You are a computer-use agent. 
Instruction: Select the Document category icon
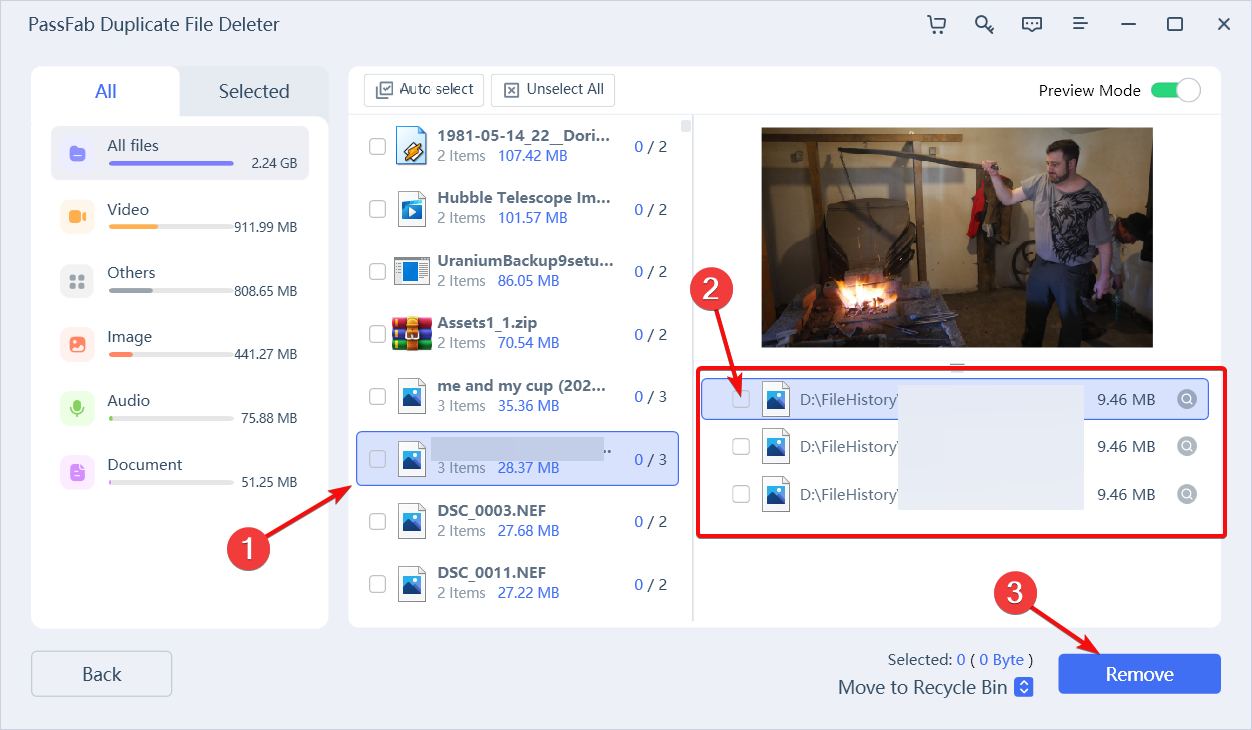click(77, 472)
